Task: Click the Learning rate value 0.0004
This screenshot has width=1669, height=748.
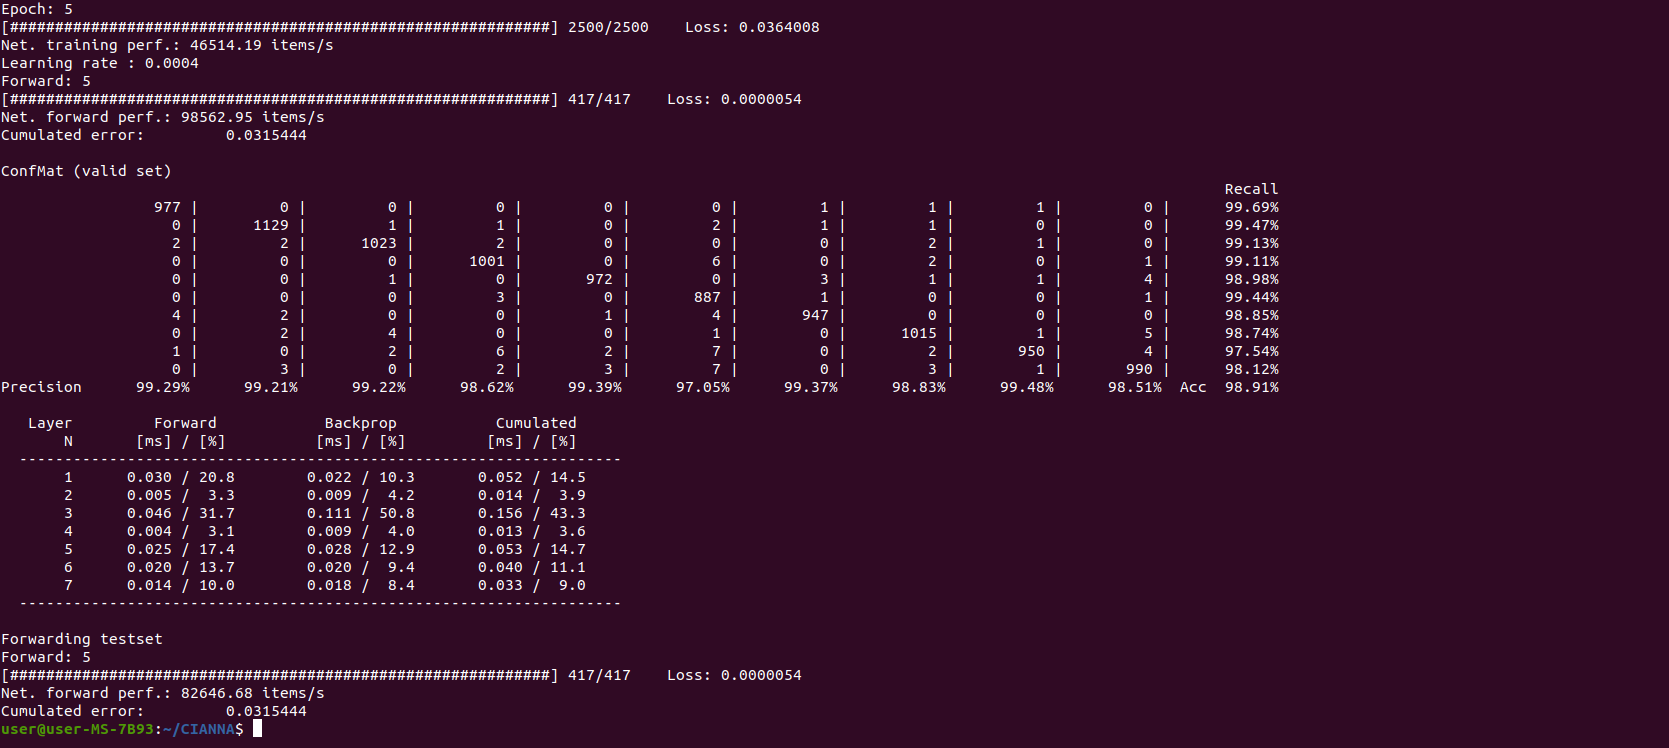Action: click(171, 63)
